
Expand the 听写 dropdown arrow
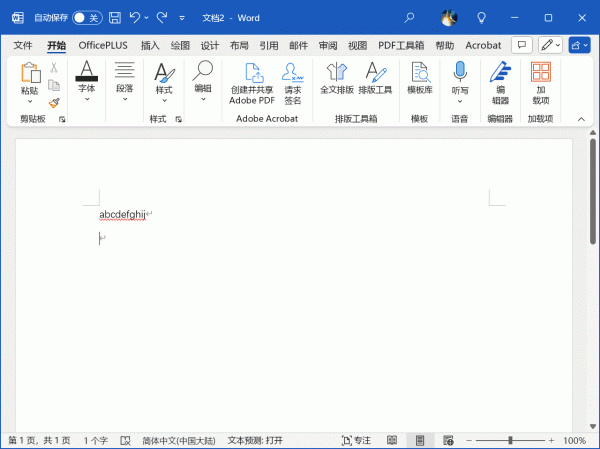460,101
